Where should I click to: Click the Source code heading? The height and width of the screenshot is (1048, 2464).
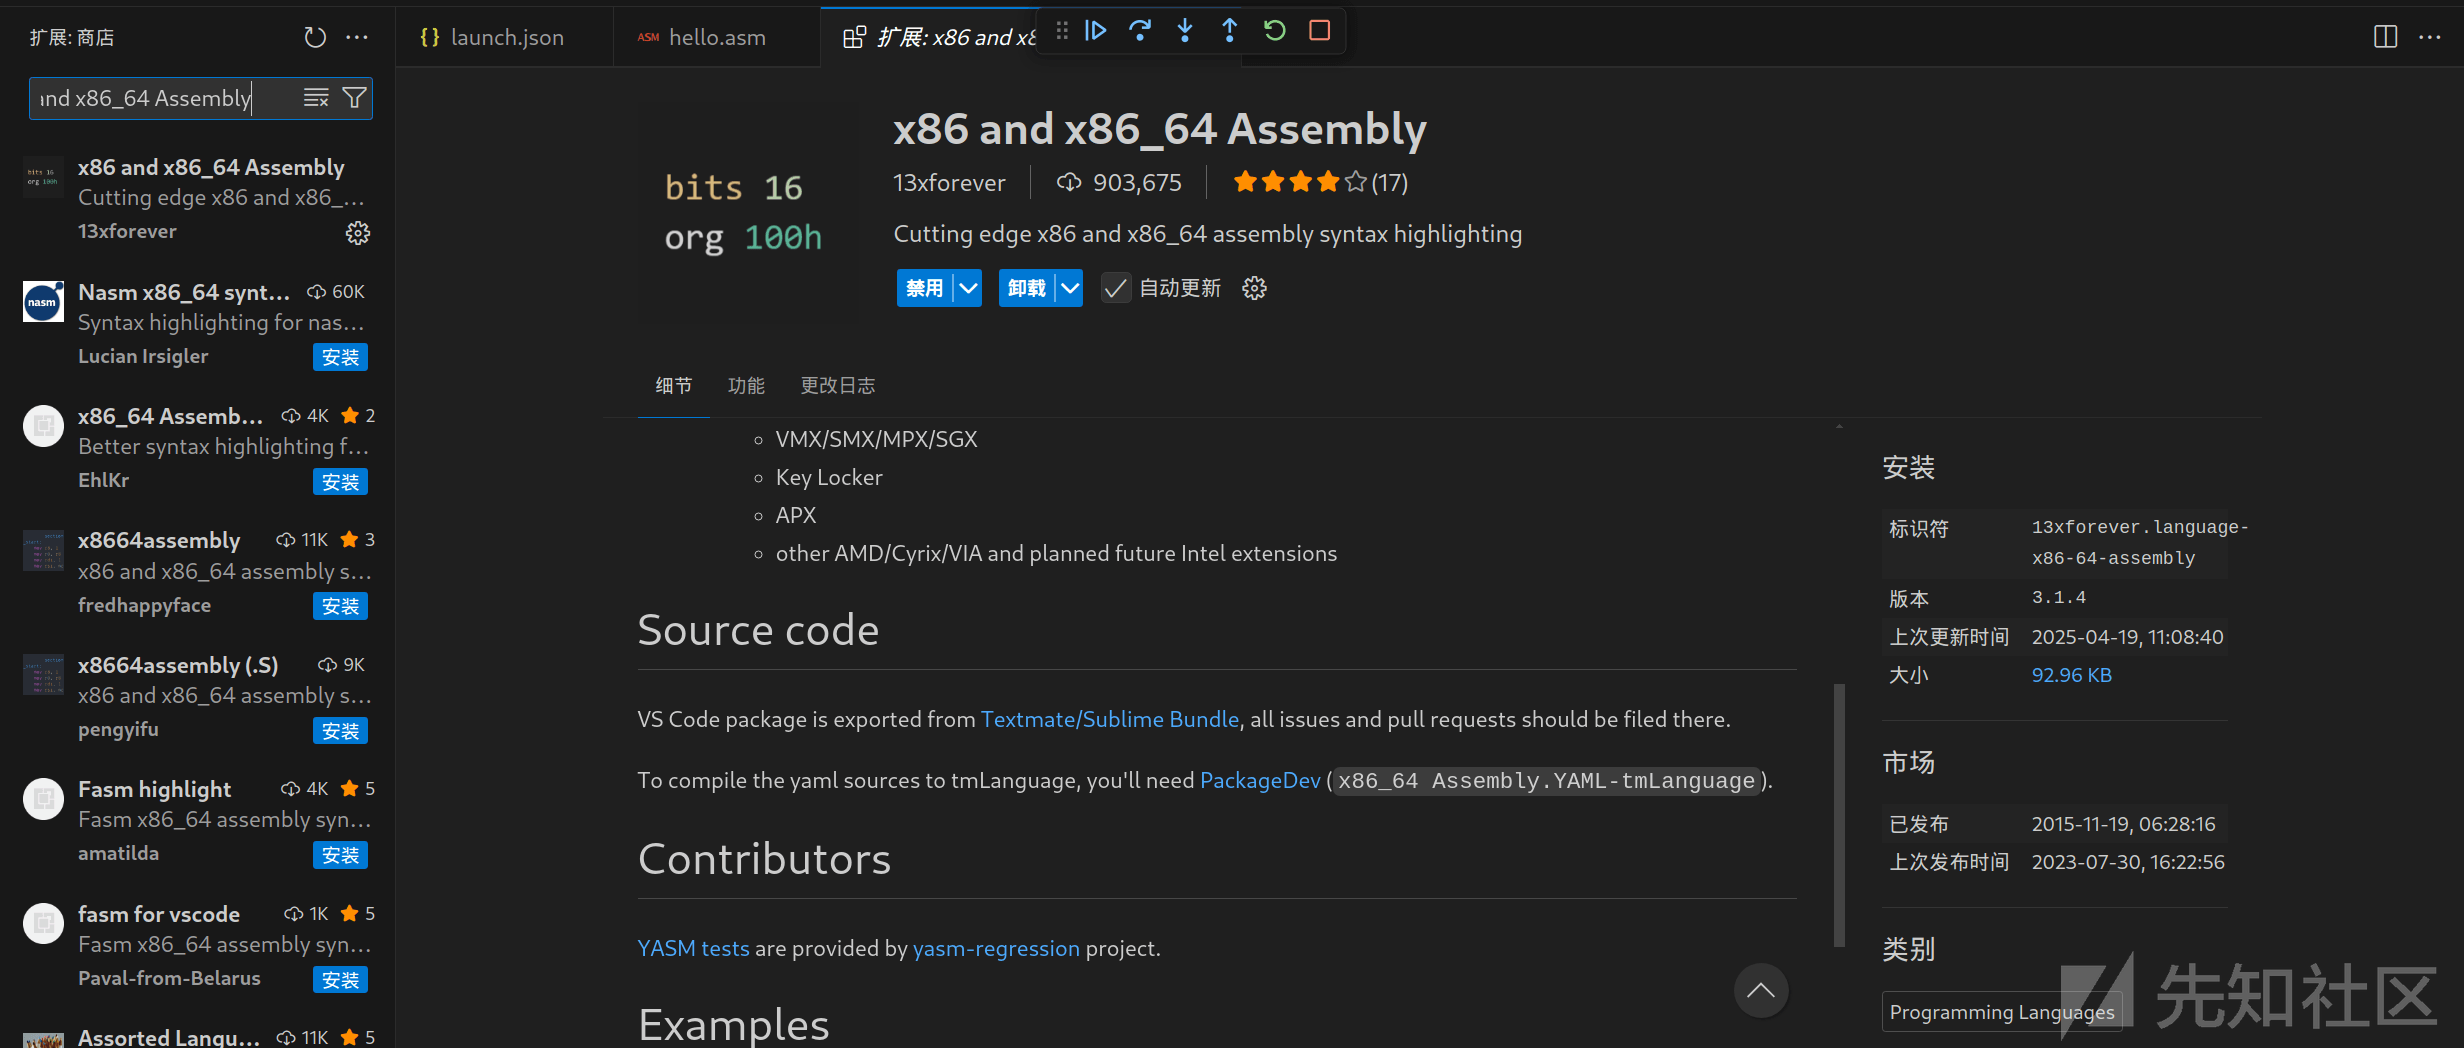[x=758, y=631]
